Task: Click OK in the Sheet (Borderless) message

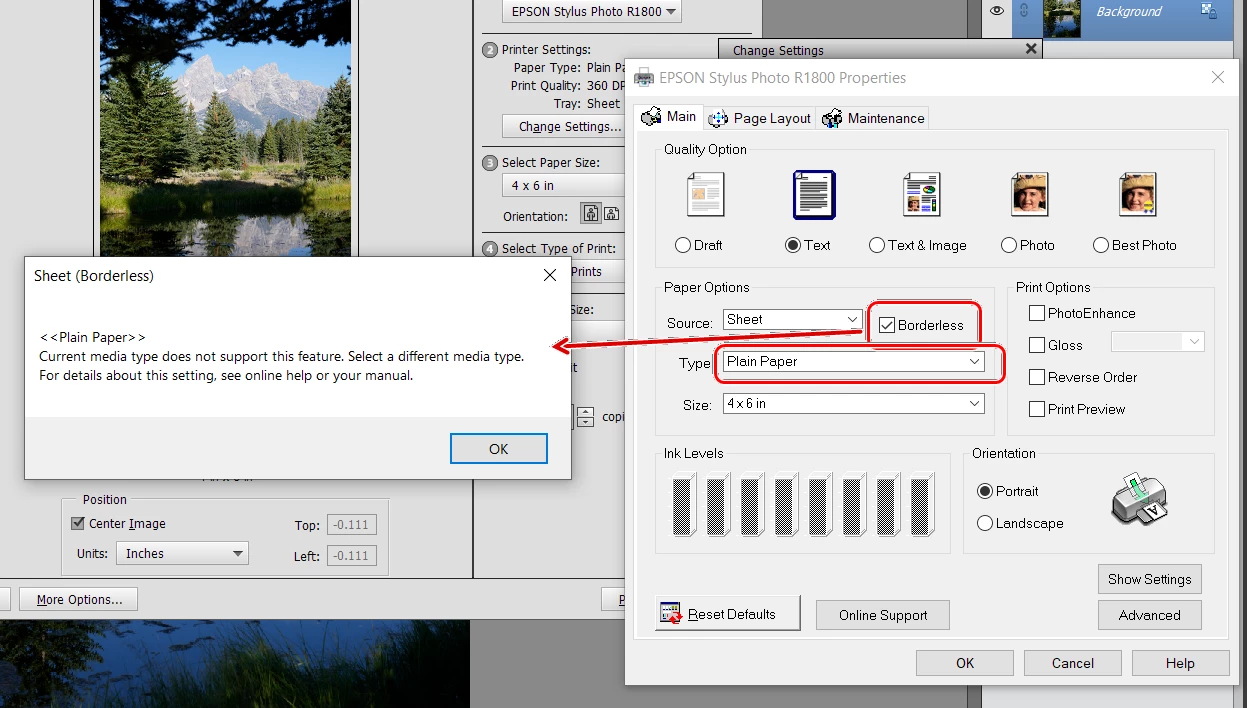Action: point(499,449)
